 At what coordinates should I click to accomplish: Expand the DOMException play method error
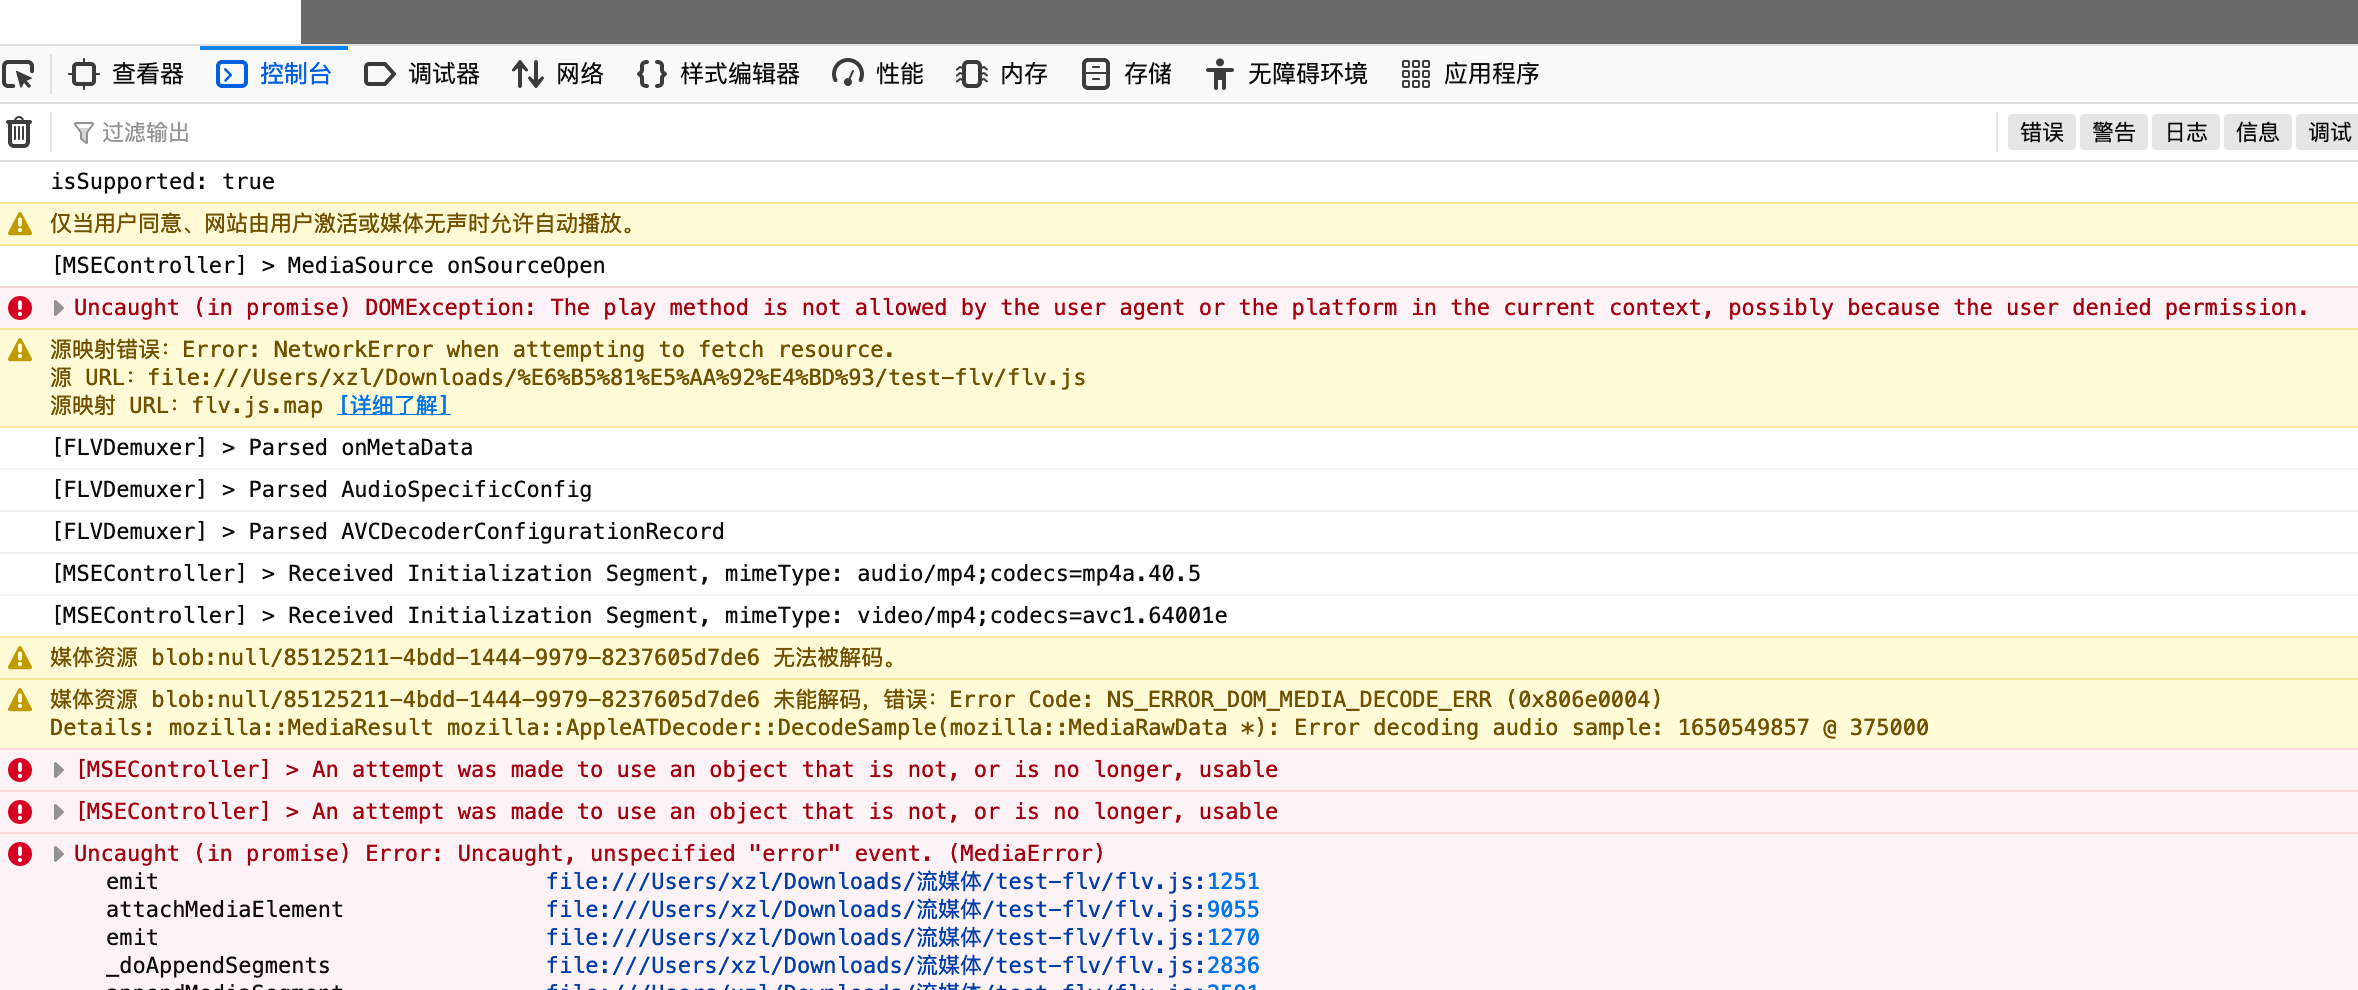[58, 307]
